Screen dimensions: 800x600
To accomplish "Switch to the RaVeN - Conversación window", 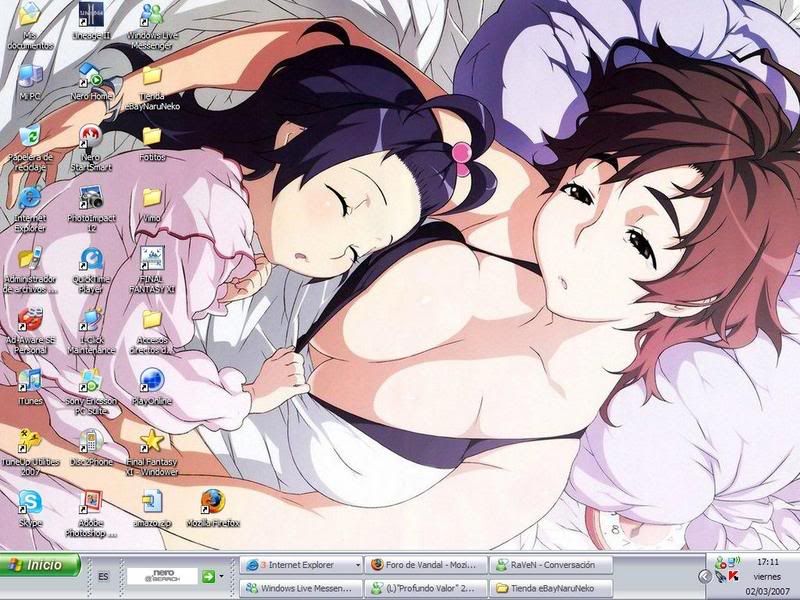I will (x=551, y=565).
